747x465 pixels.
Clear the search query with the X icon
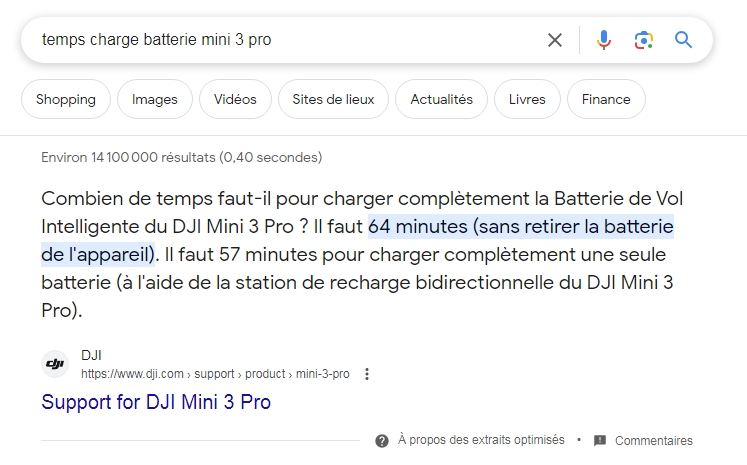pos(555,40)
